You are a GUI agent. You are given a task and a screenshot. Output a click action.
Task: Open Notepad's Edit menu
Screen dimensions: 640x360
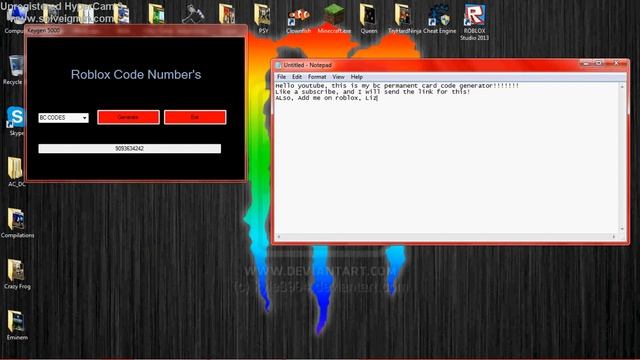[297, 77]
